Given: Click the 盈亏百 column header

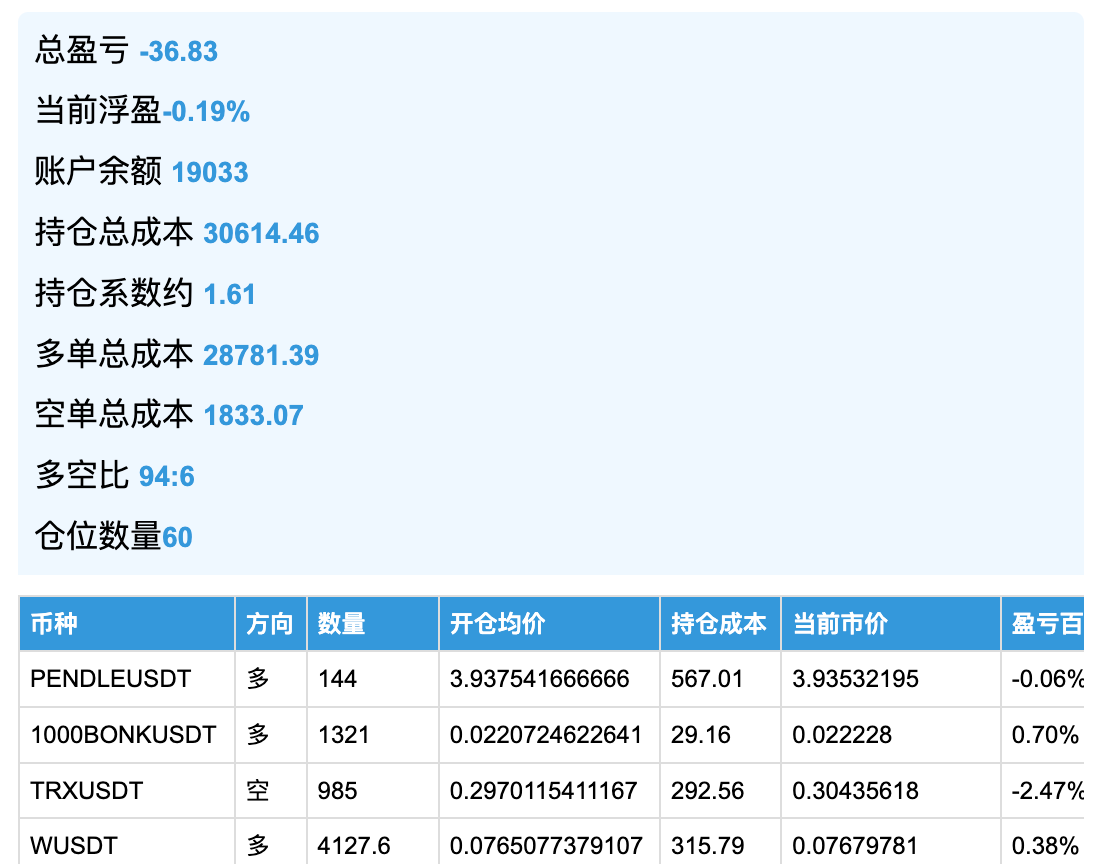Looking at the screenshot, I should [x=1043, y=623].
